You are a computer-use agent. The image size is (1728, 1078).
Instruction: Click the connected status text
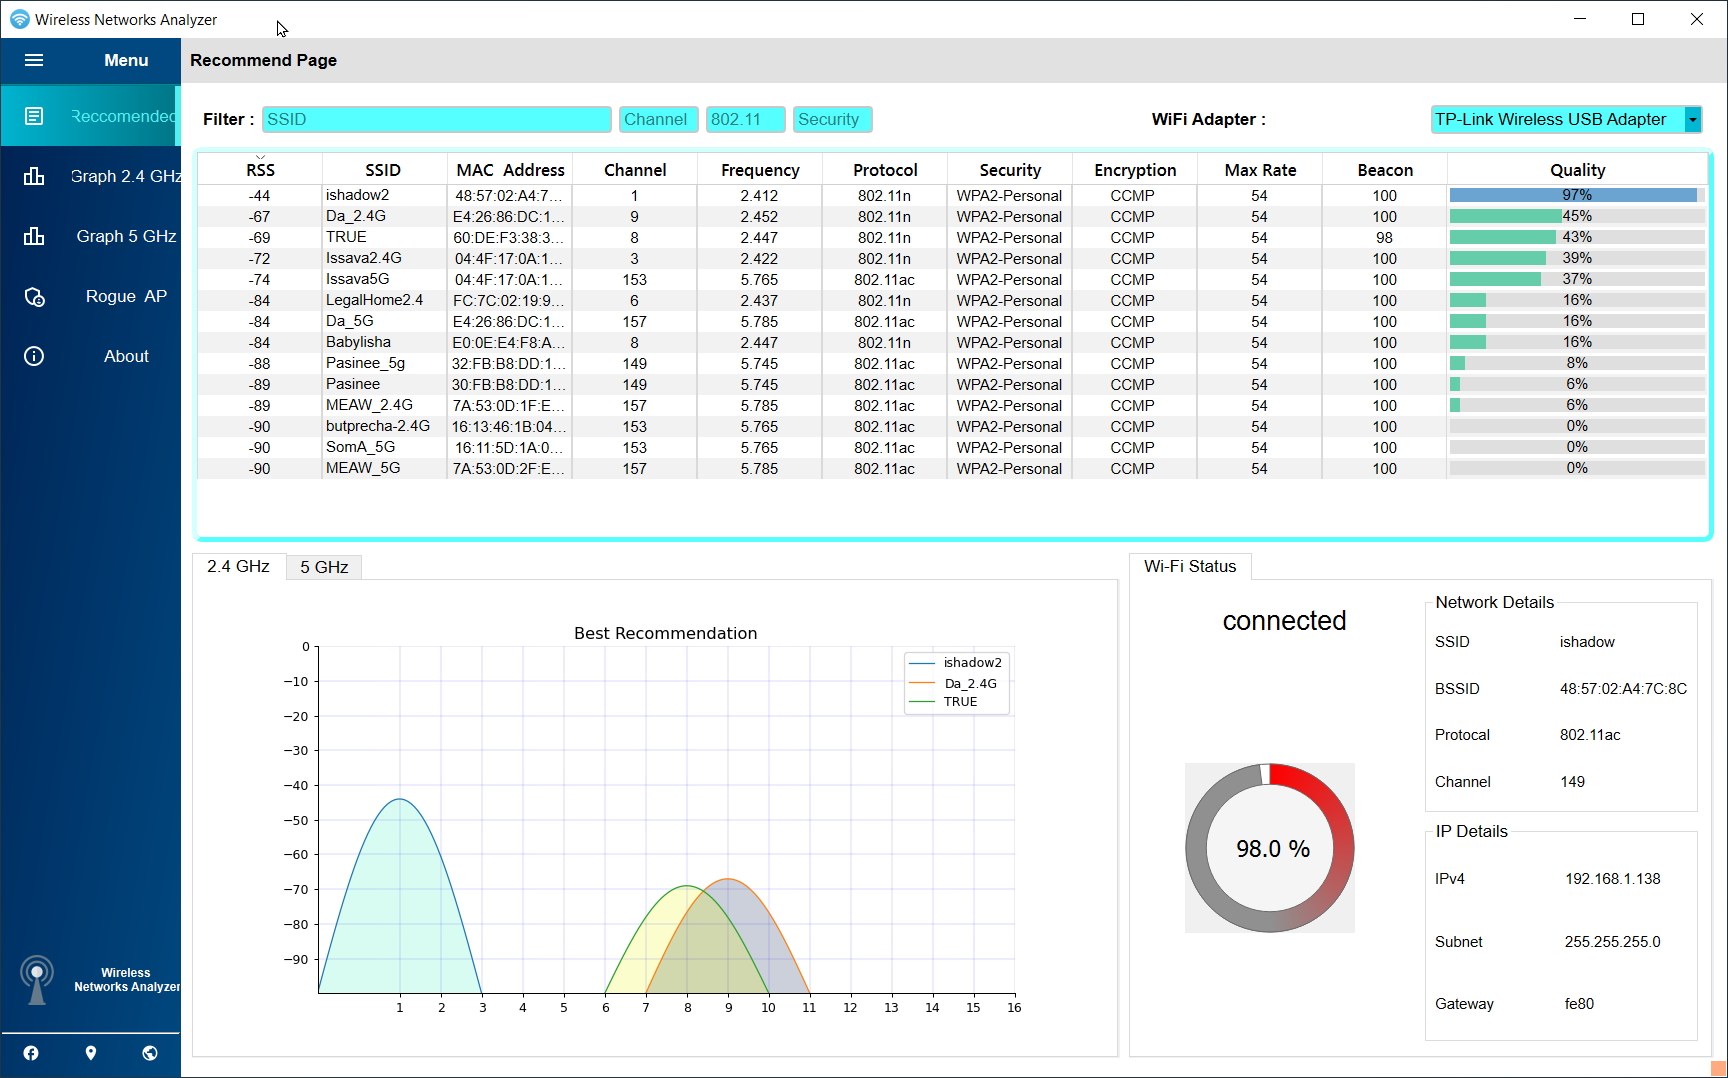pos(1284,621)
